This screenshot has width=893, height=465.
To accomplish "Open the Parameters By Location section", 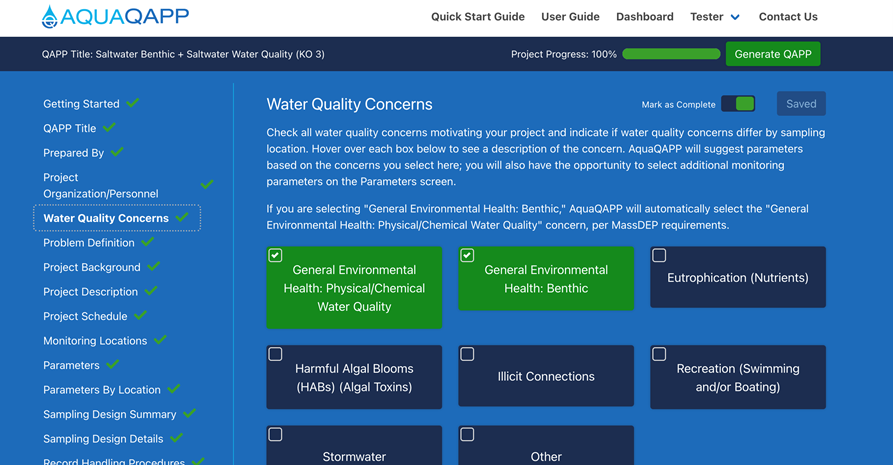I will coord(102,390).
